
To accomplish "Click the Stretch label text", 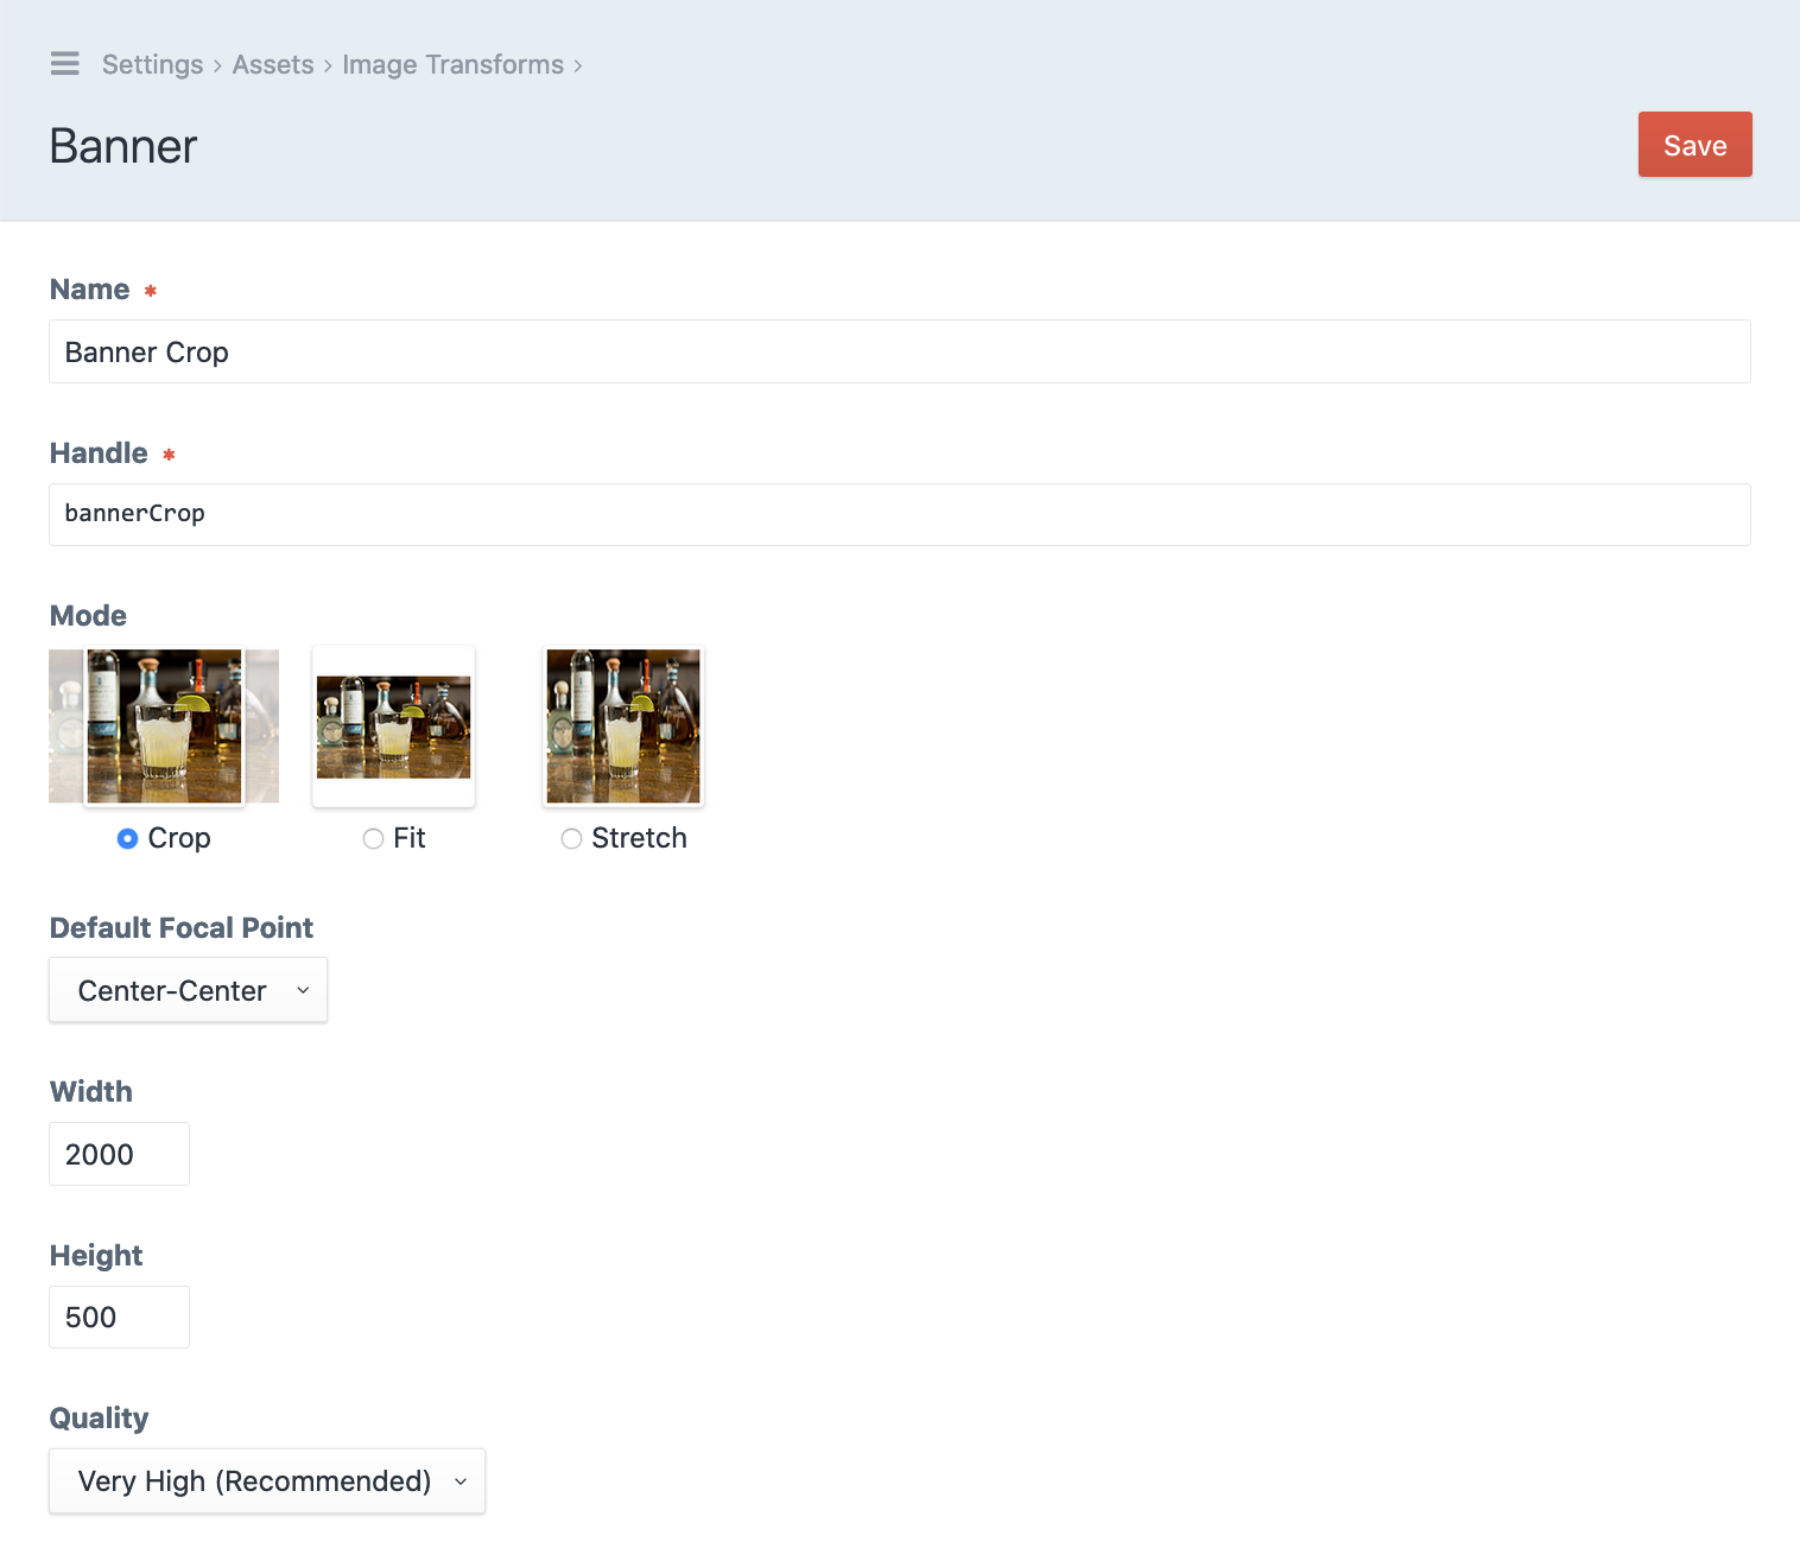I will click(x=639, y=838).
